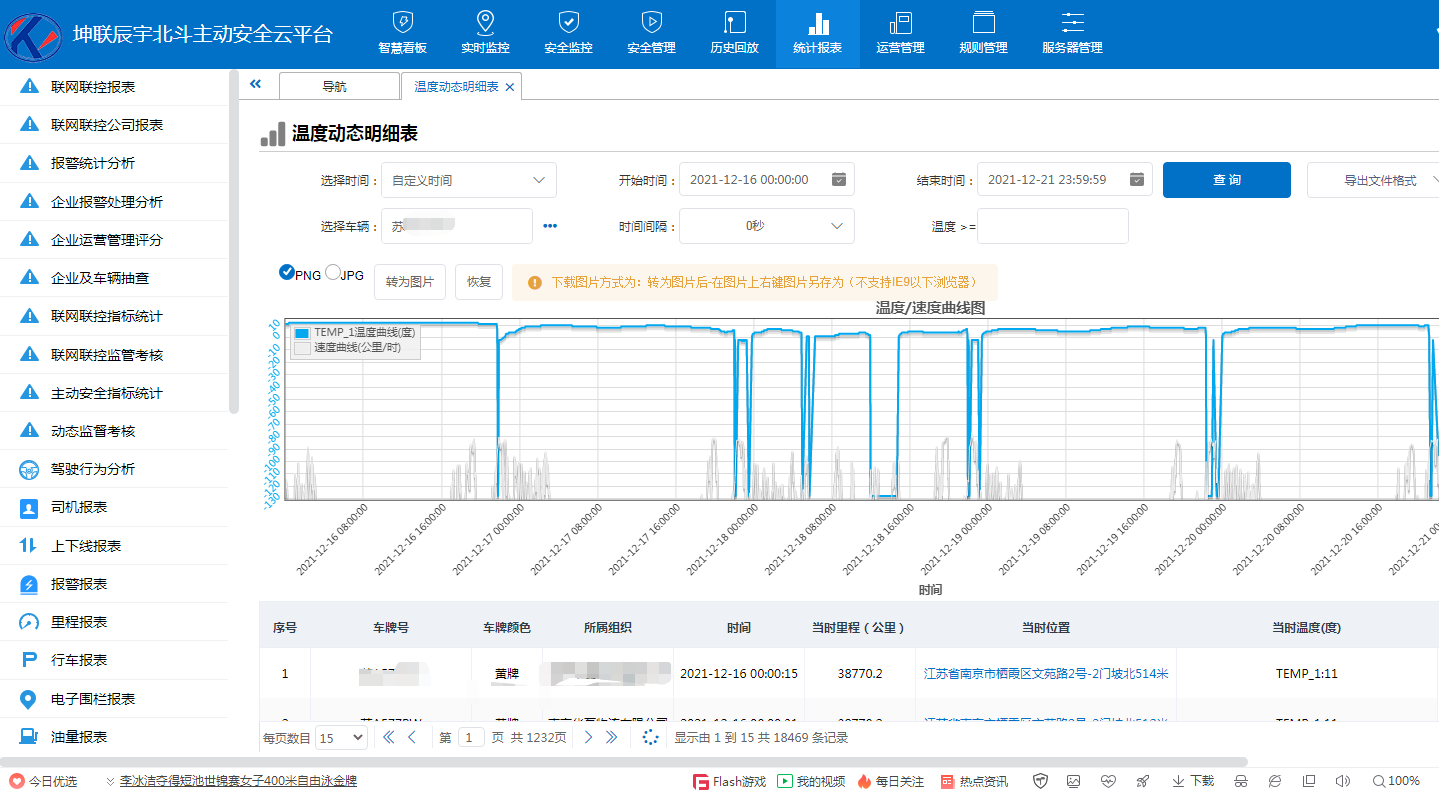Screen dimensions: 1439x794
Task: Open 历史回放 playback icon
Action: pyautogui.click(x=735, y=23)
